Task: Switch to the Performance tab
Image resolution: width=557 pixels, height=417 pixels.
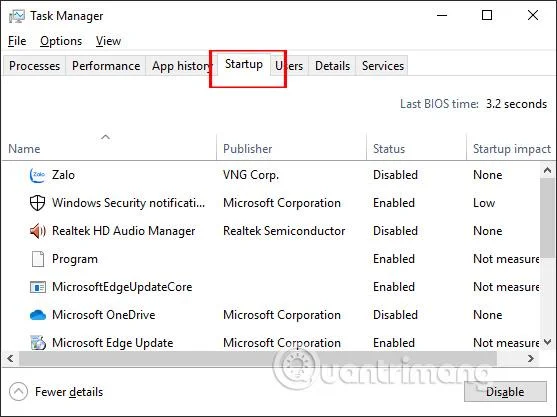Action: click(x=106, y=66)
